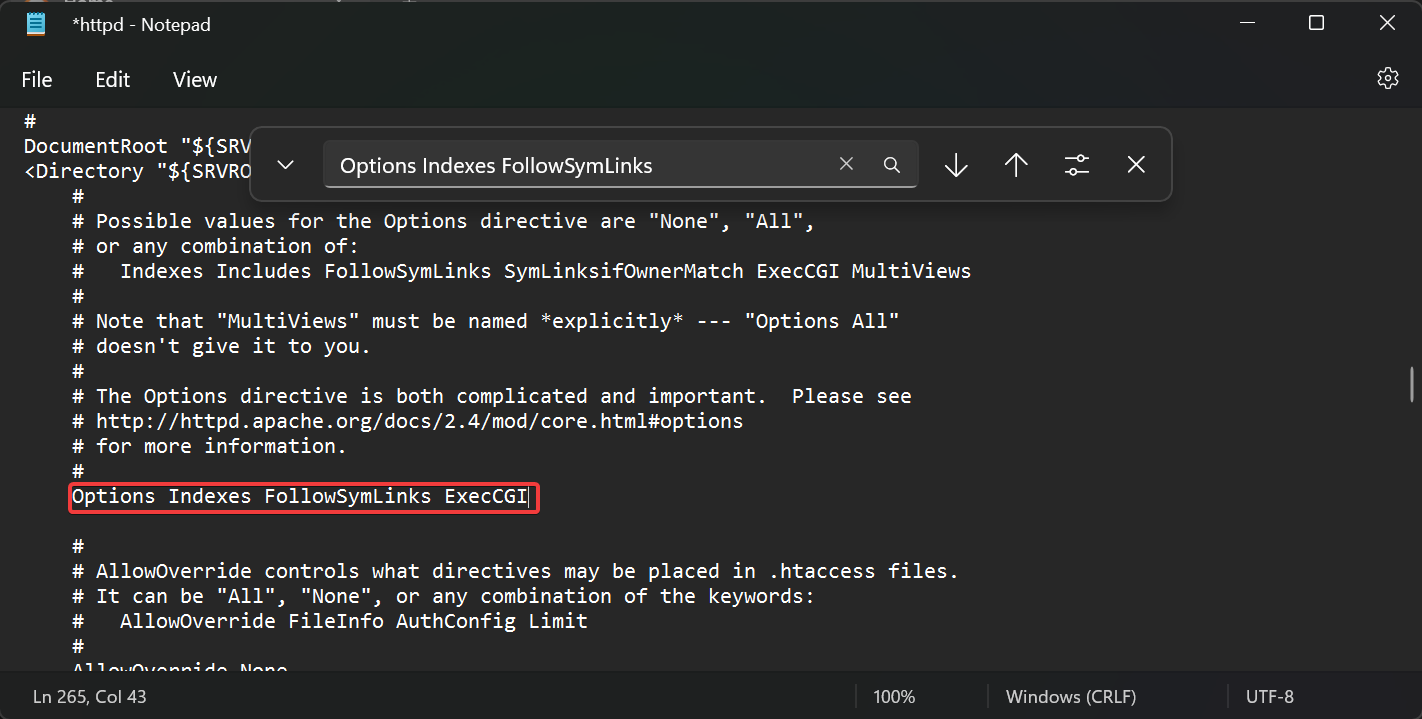1422x719 pixels.
Task: Click the 100% zoom level indicator
Action: pos(893,696)
